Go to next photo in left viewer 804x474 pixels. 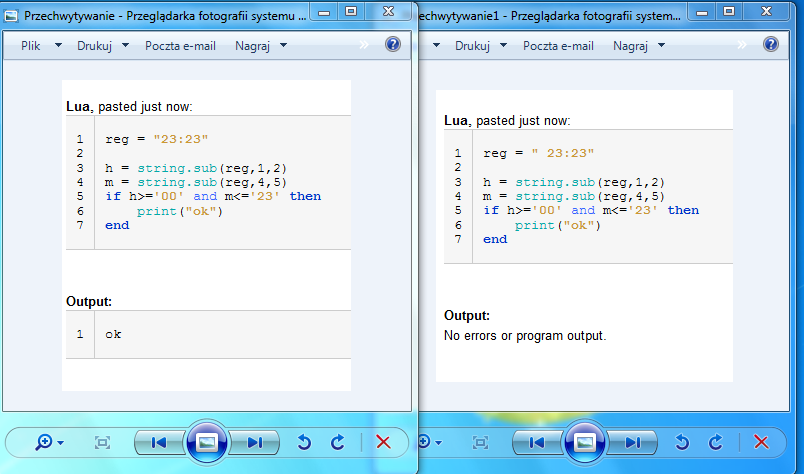[x=255, y=442]
